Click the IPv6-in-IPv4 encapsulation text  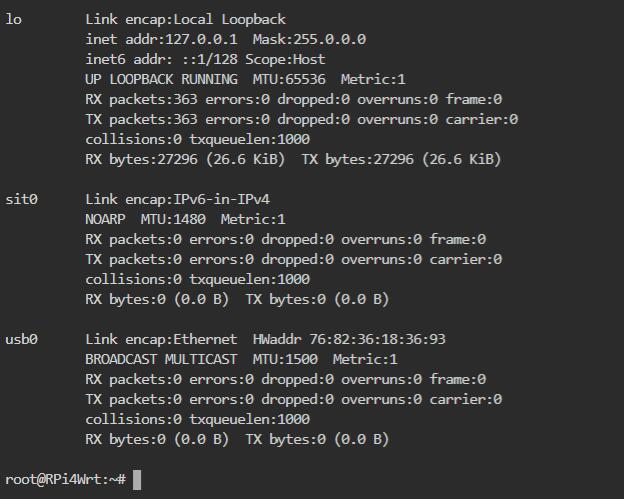[x=221, y=199]
